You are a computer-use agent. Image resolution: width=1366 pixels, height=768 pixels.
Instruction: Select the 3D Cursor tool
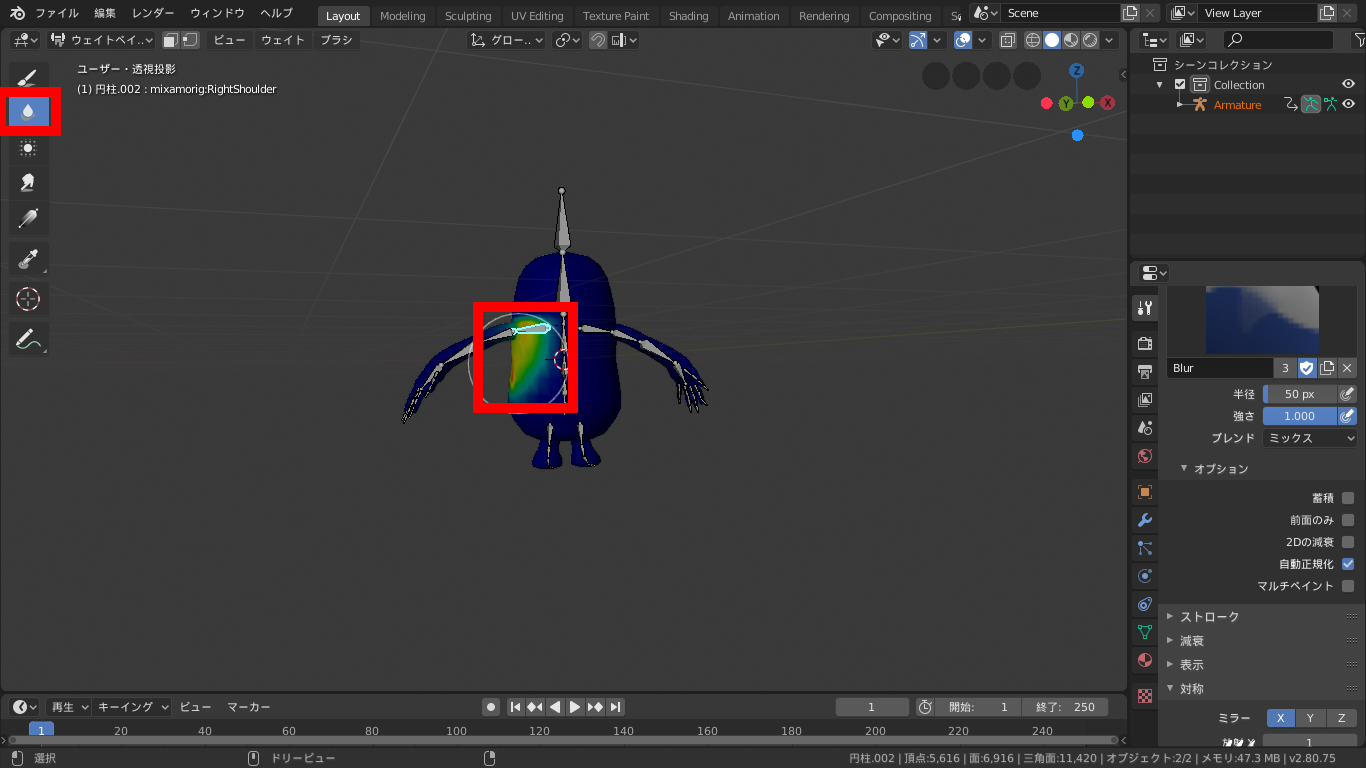(29, 298)
